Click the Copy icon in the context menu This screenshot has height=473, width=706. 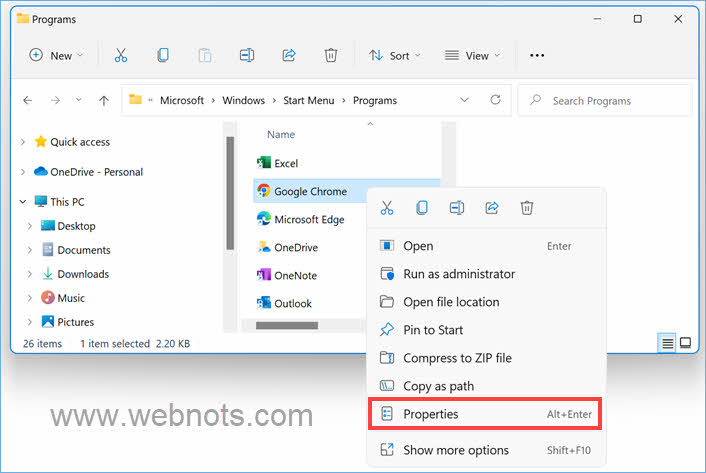coord(422,208)
